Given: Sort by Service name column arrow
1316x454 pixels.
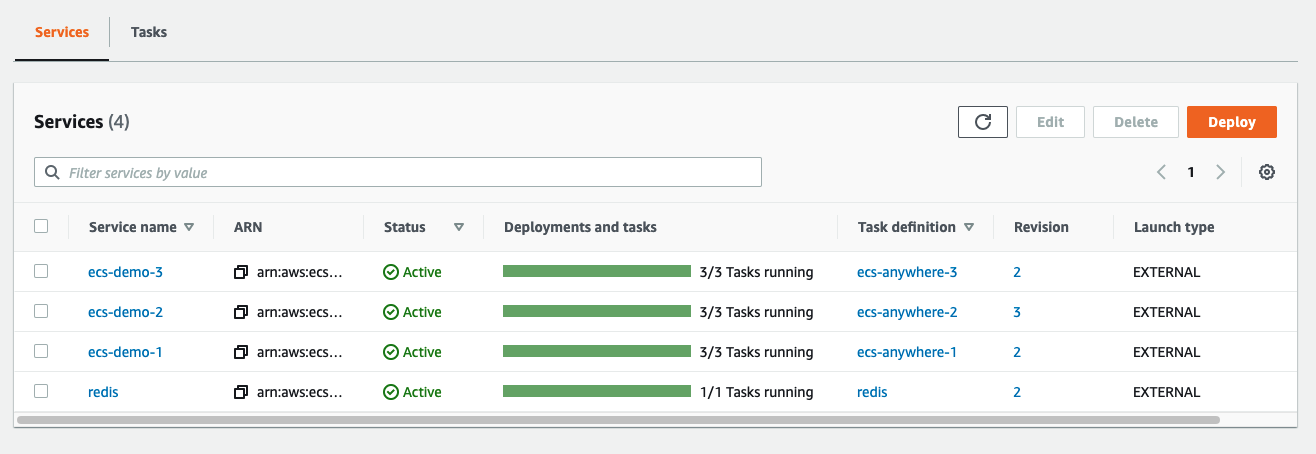Looking at the screenshot, I should click(189, 227).
